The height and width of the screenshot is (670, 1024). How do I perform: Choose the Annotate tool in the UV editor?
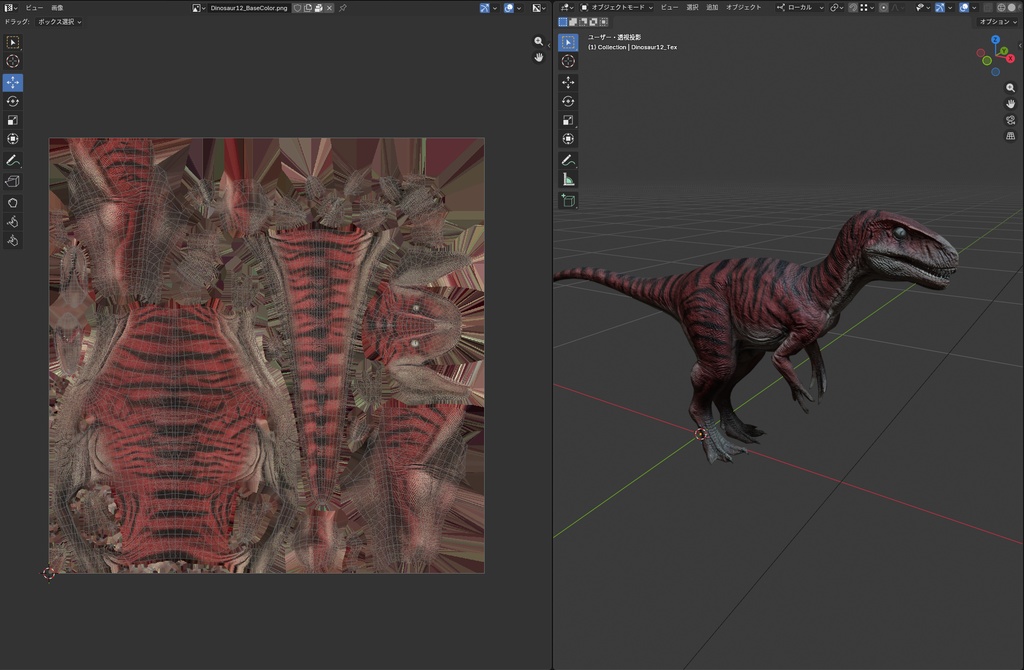(x=12, y=161)
